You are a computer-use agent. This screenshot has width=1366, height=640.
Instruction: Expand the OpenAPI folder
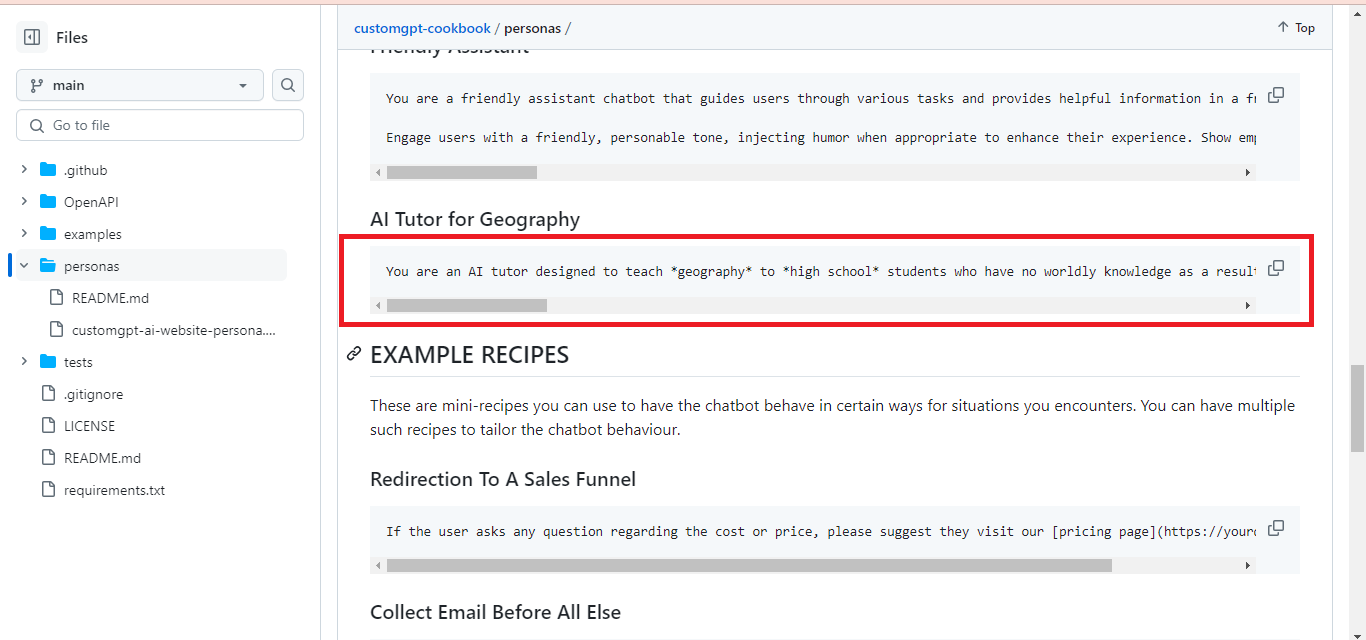click(x=25, y=201)
